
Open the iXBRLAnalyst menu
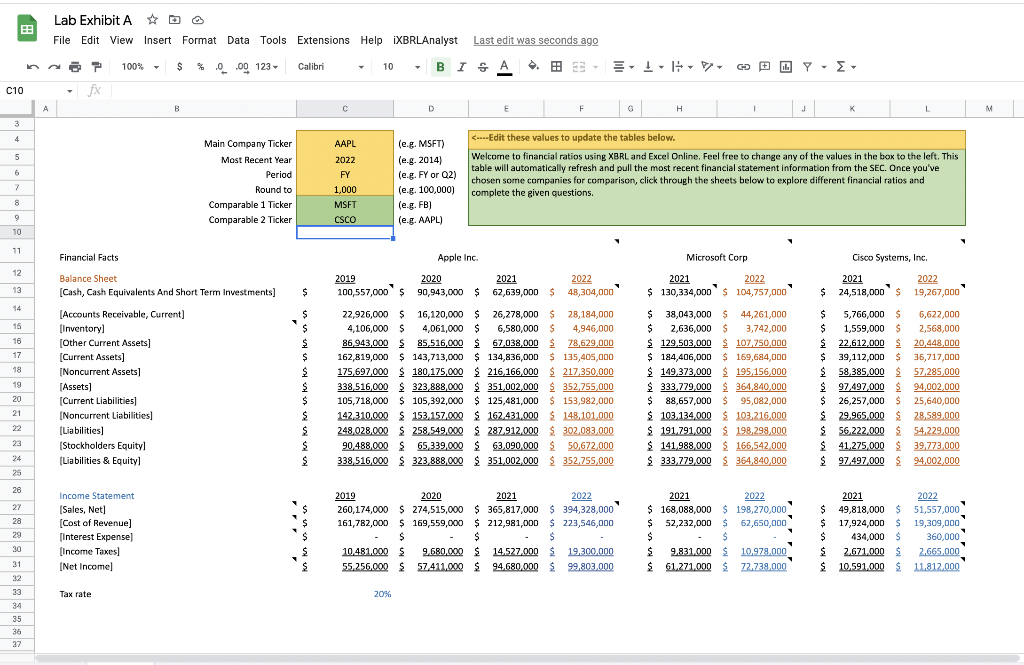click(x=425, y=40)
